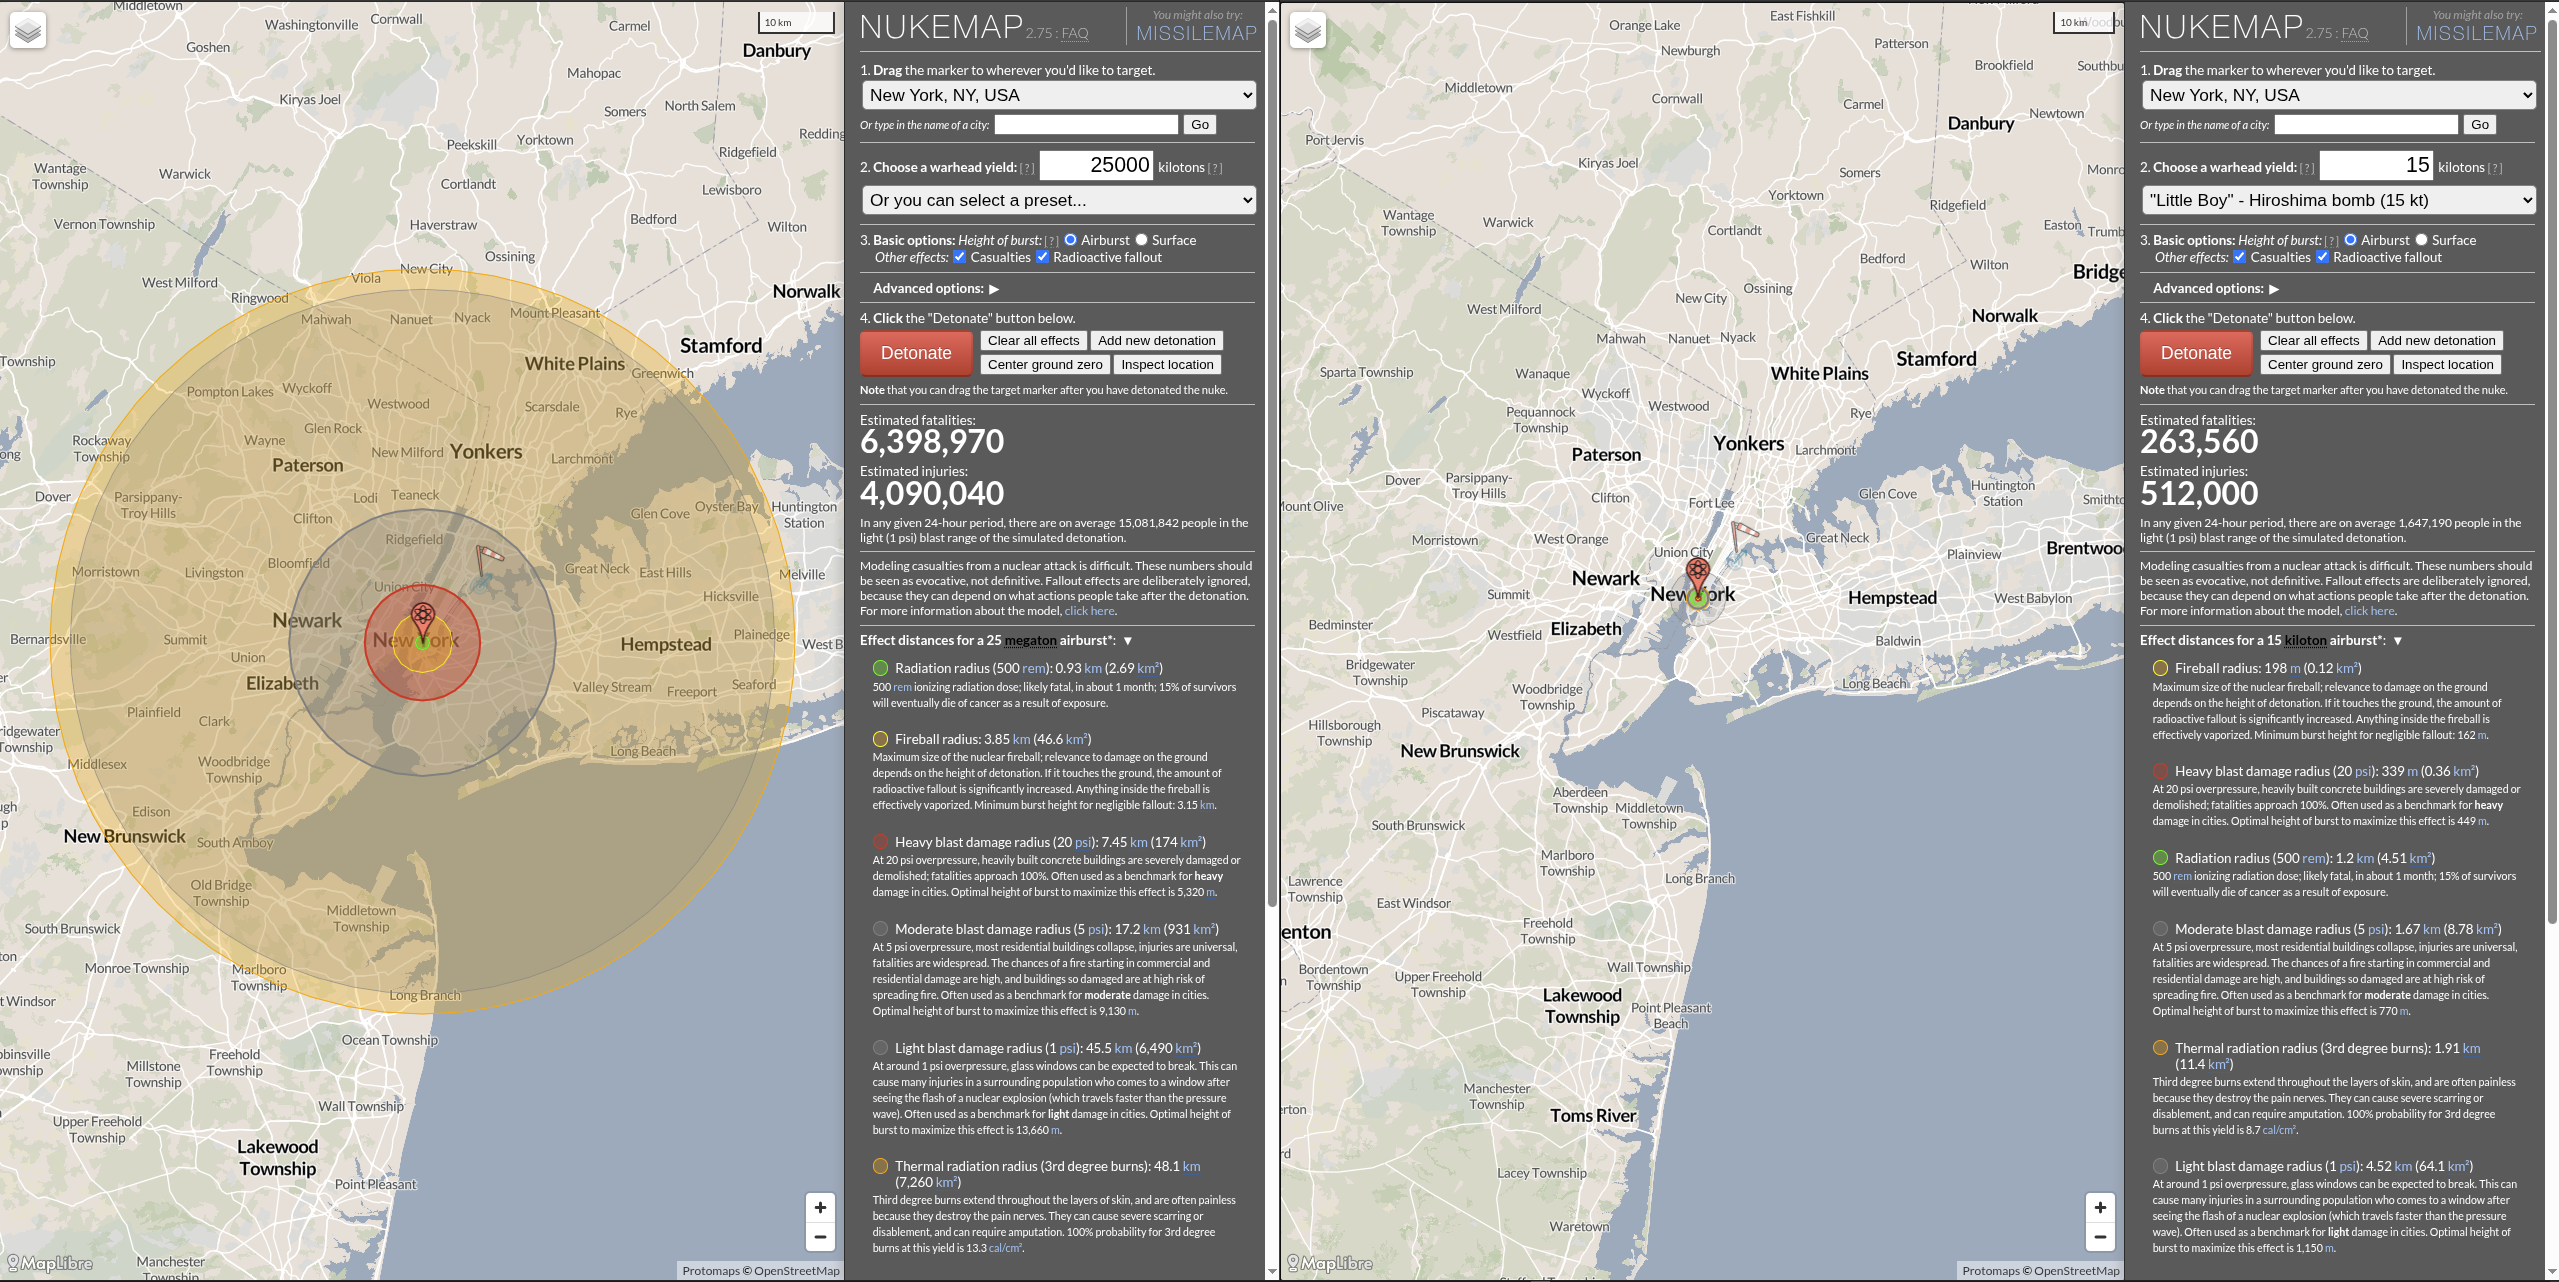The height and width of the screenshot is (1282, 2559).
Task: Click Thermal radiation orange swatch in left panel
Action: (880, 1166)
